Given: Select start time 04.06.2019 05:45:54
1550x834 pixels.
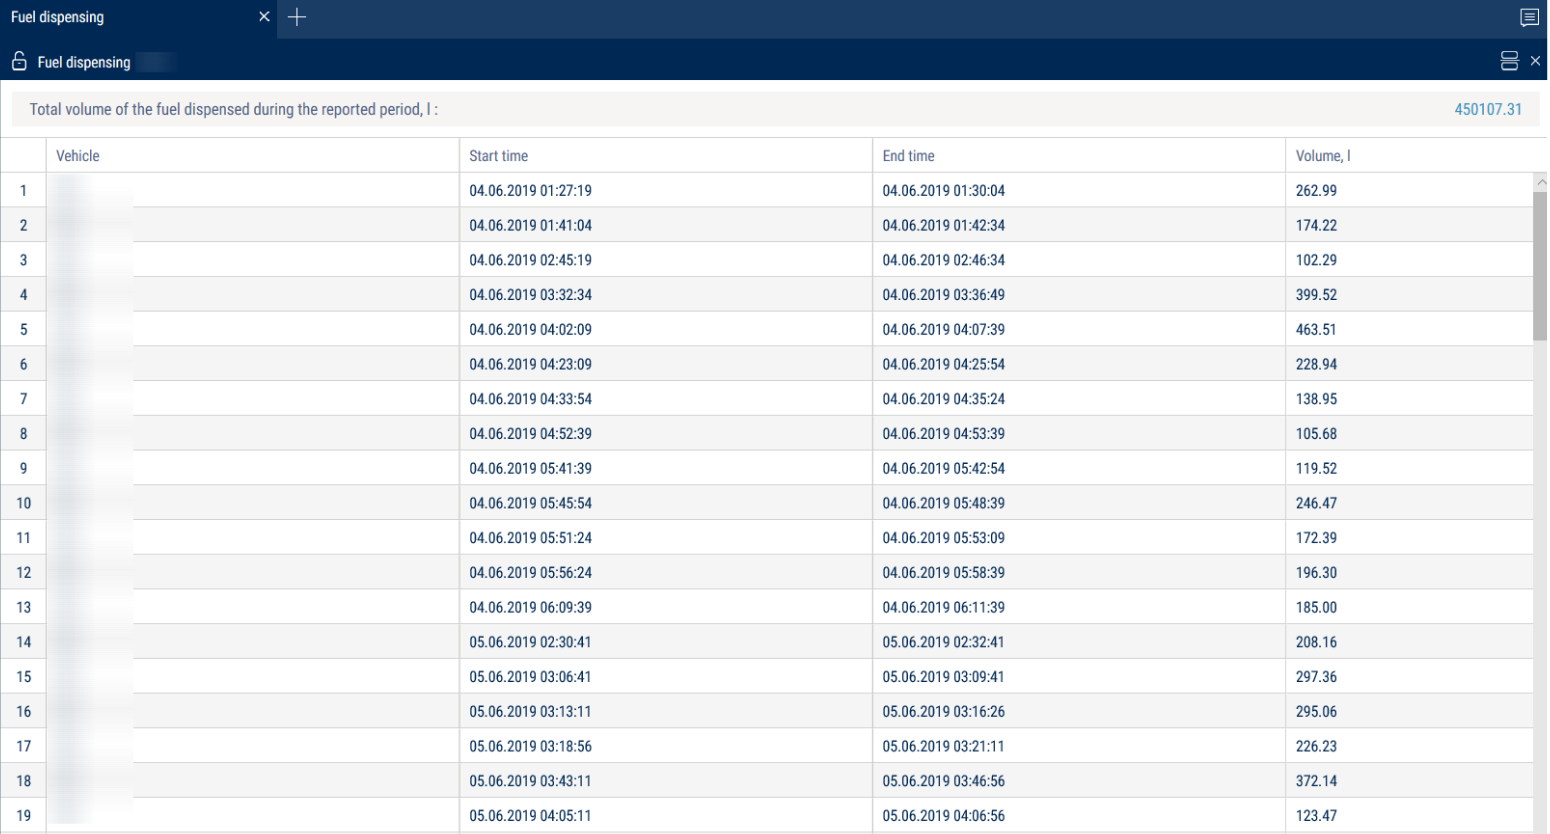Looking at the screenshot, I should pyautogui.click(x=530, y=503).
